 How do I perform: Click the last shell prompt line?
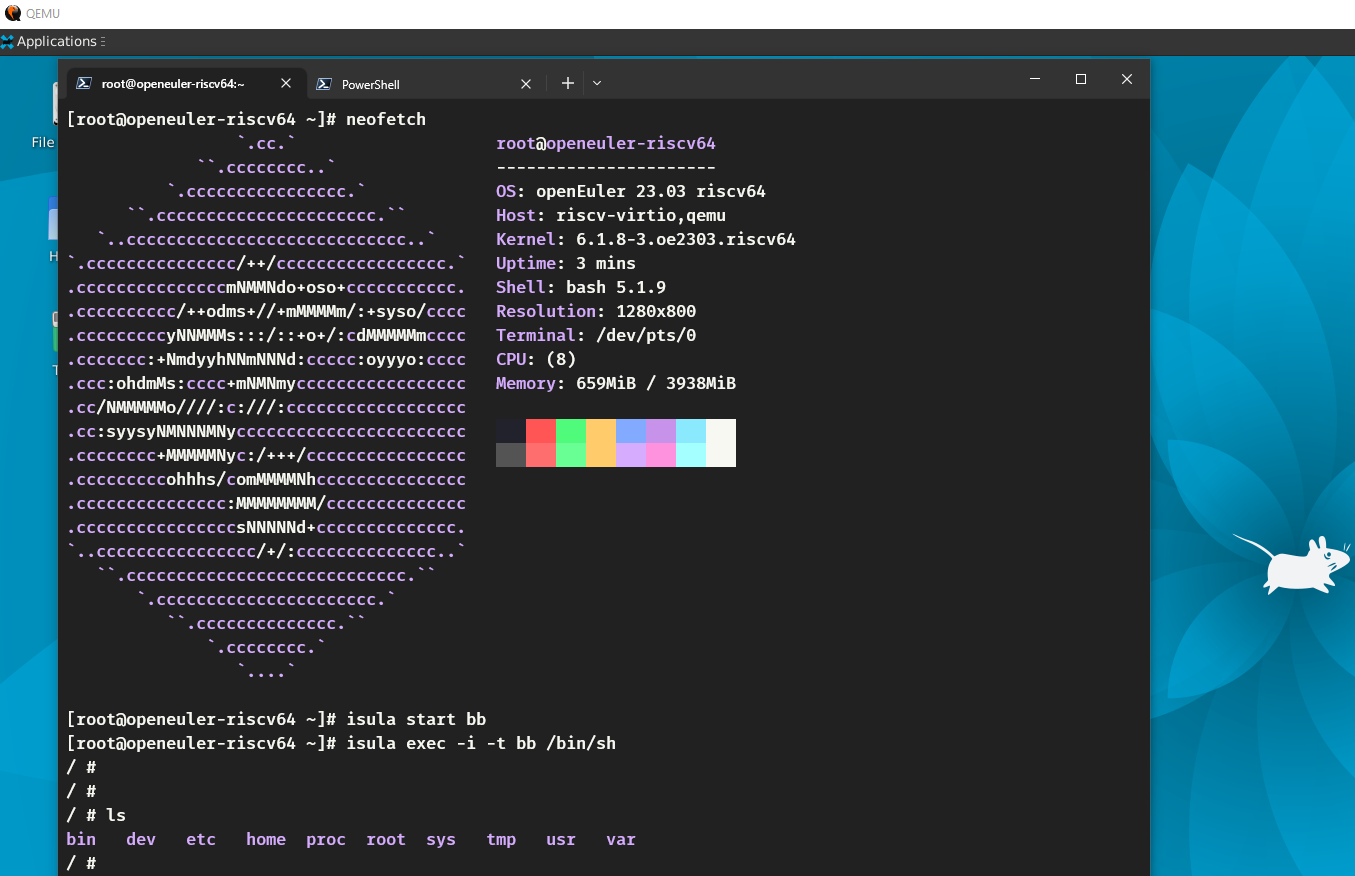click(x=81, y=863)
